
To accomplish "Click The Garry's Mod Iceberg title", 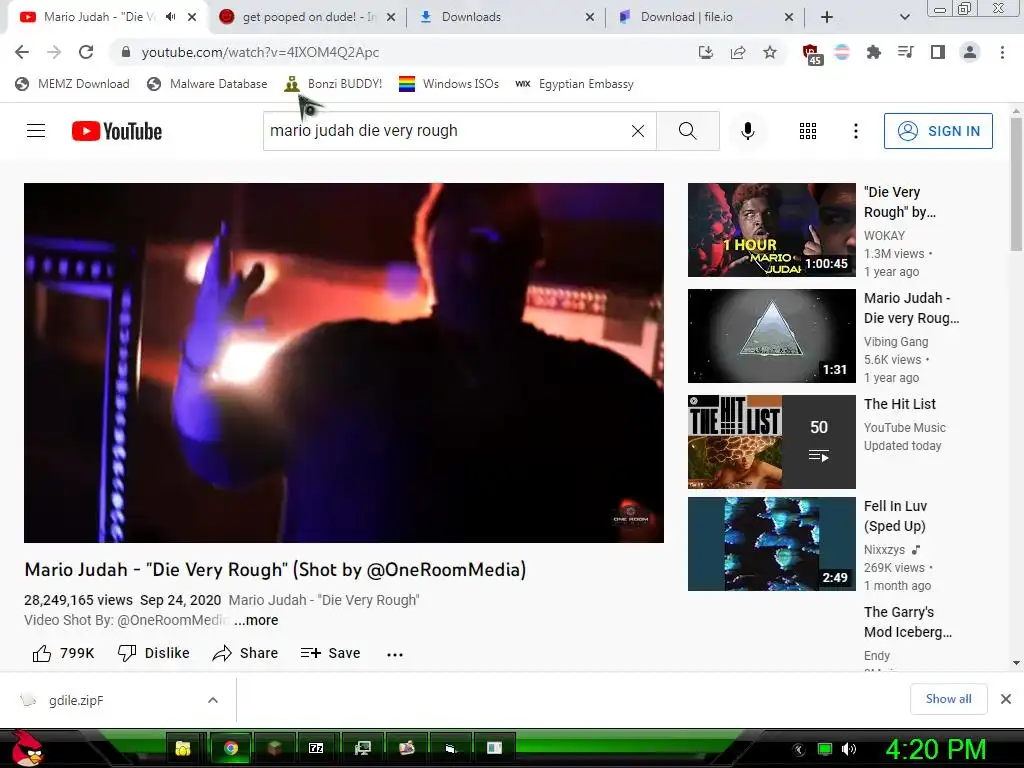I will point(907,622).
